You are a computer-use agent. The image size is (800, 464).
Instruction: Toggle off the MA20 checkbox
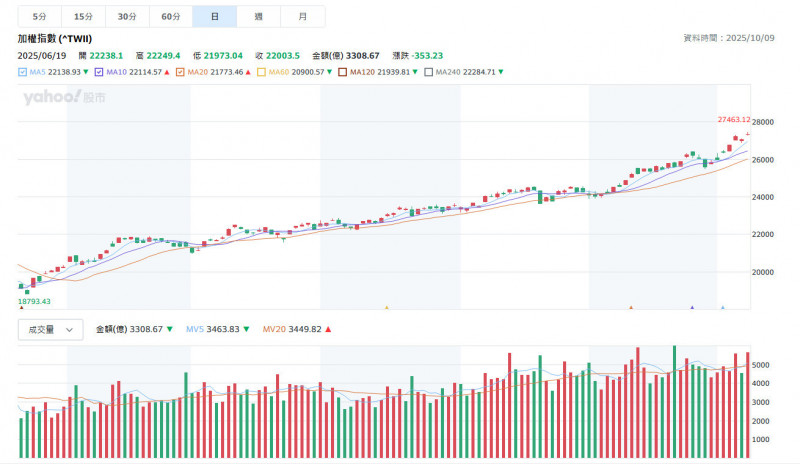pyautogui.click(x=180, y=72)
